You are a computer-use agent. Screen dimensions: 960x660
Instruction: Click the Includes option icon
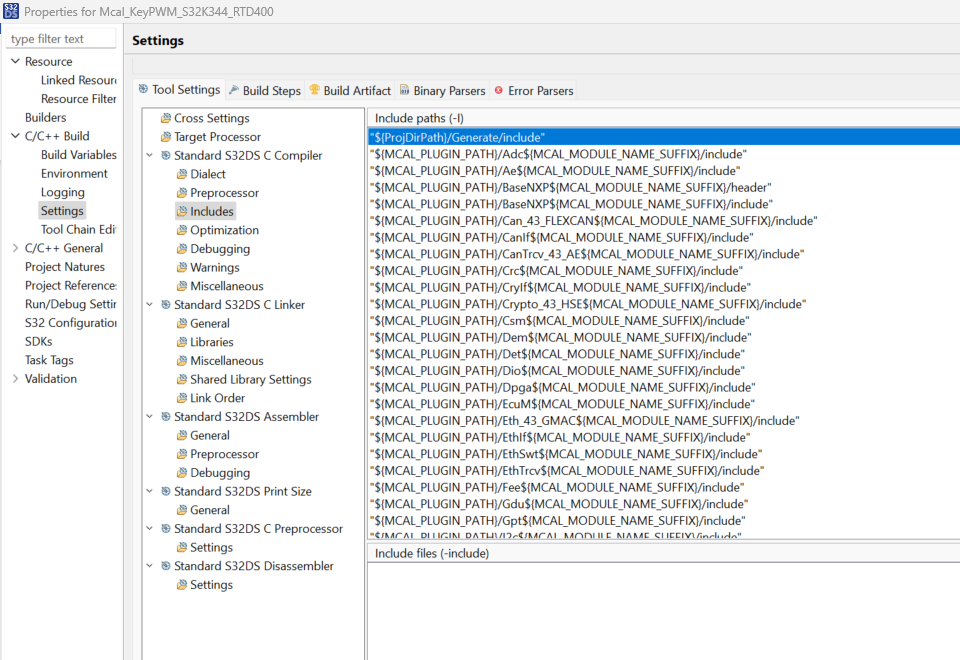(182, 211)
